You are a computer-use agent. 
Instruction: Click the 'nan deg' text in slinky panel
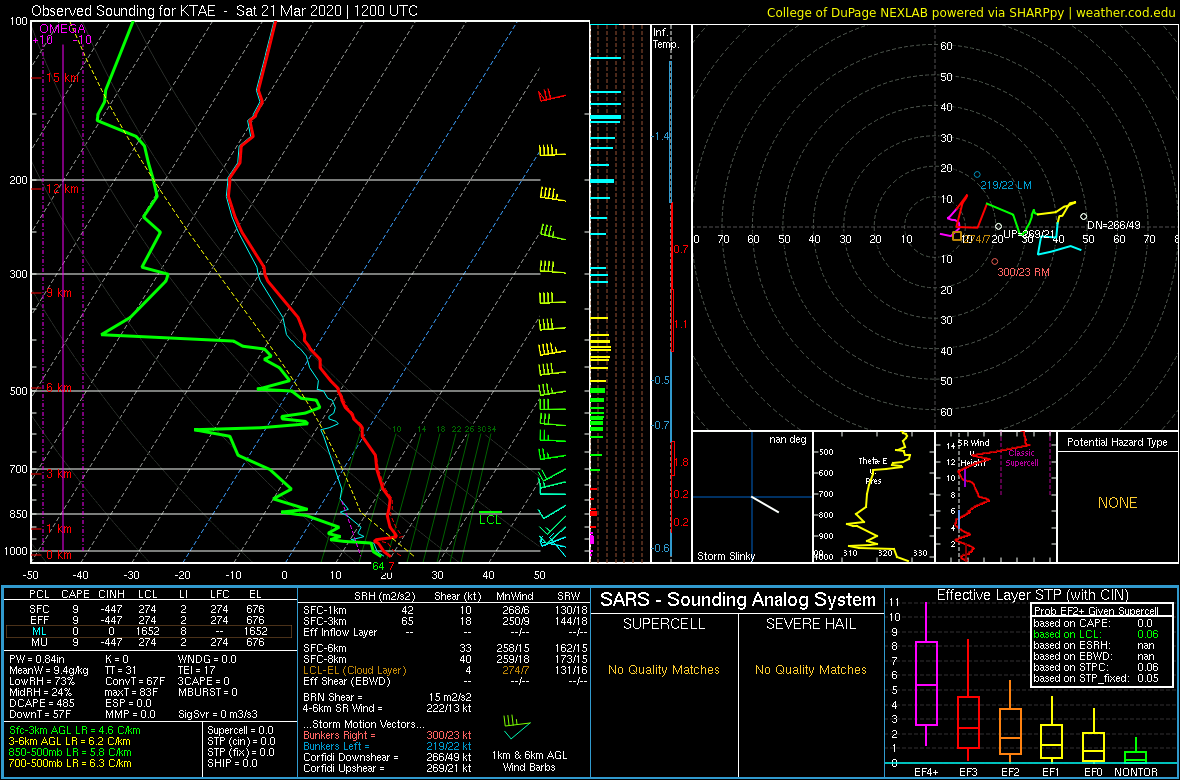click(x=789, y=439)
